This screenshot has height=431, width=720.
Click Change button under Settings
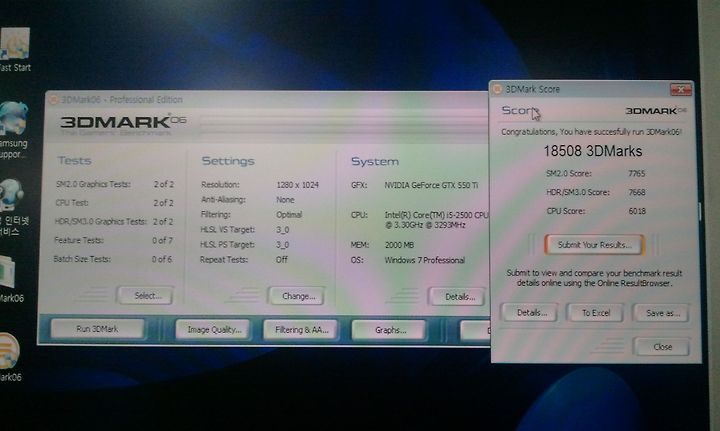297,296
